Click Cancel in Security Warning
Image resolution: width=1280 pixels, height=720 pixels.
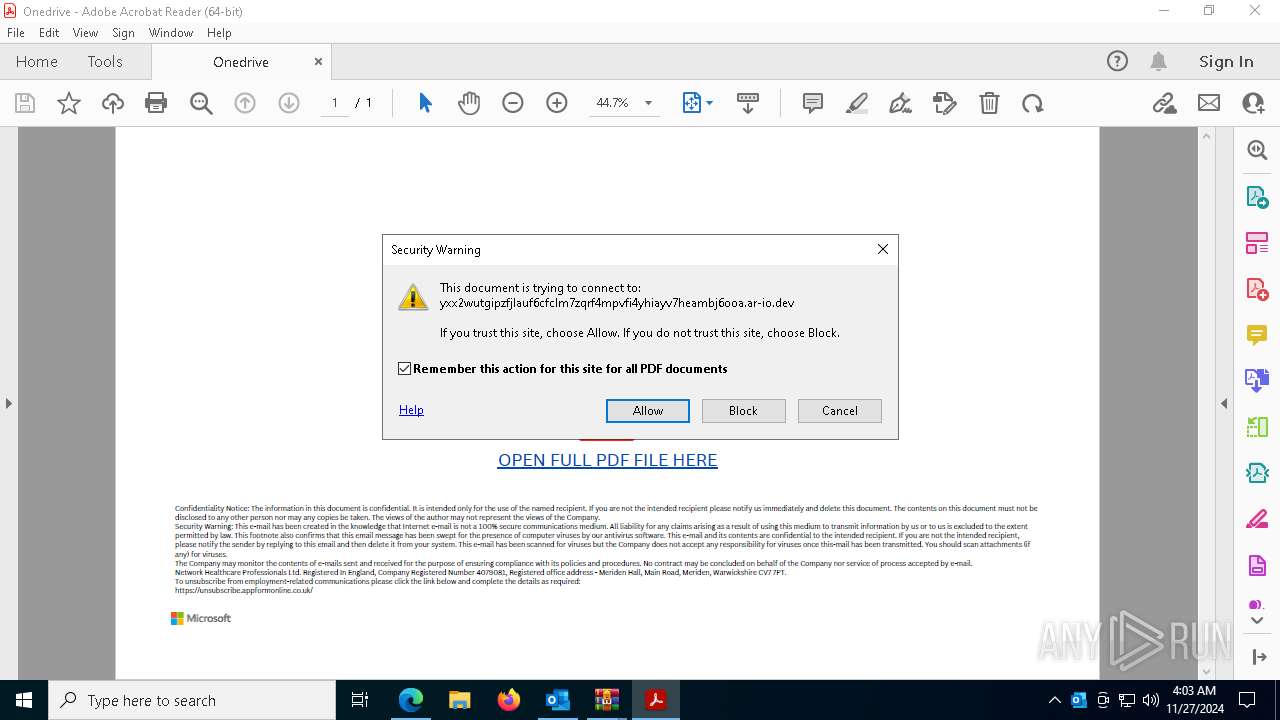[840, 411]
